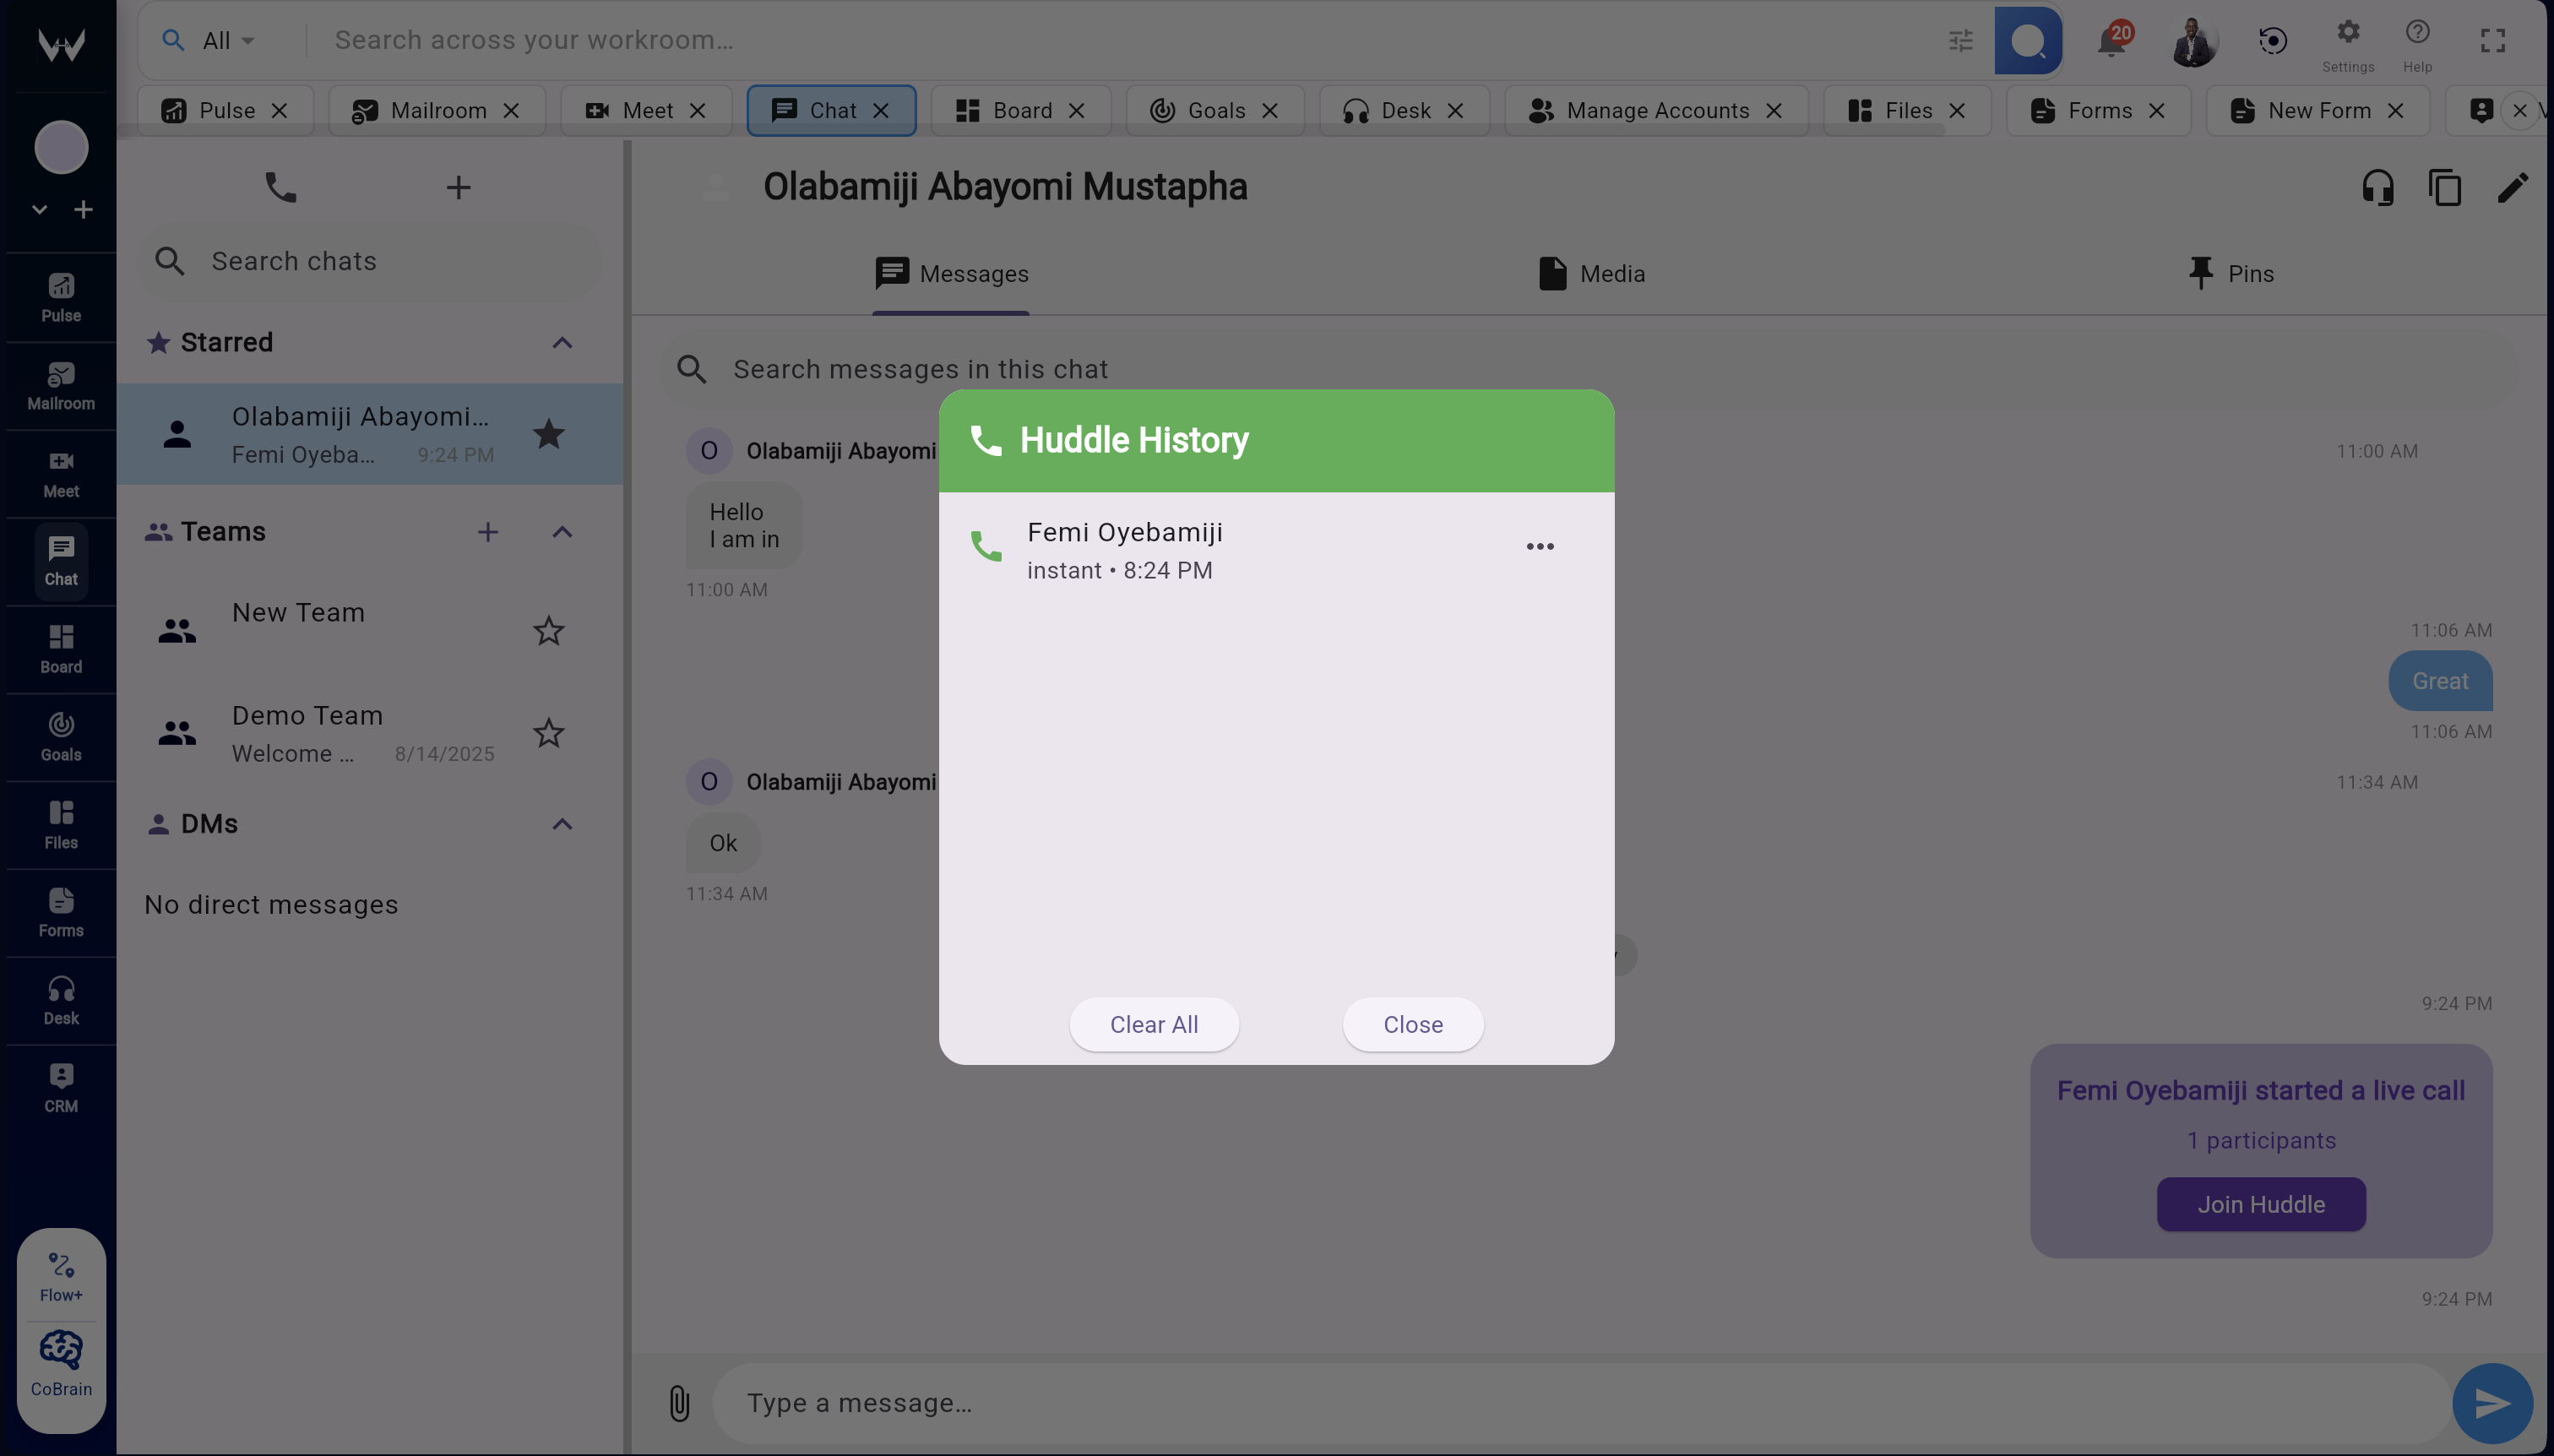Collapse the Starred chats section

coord(562,342)
